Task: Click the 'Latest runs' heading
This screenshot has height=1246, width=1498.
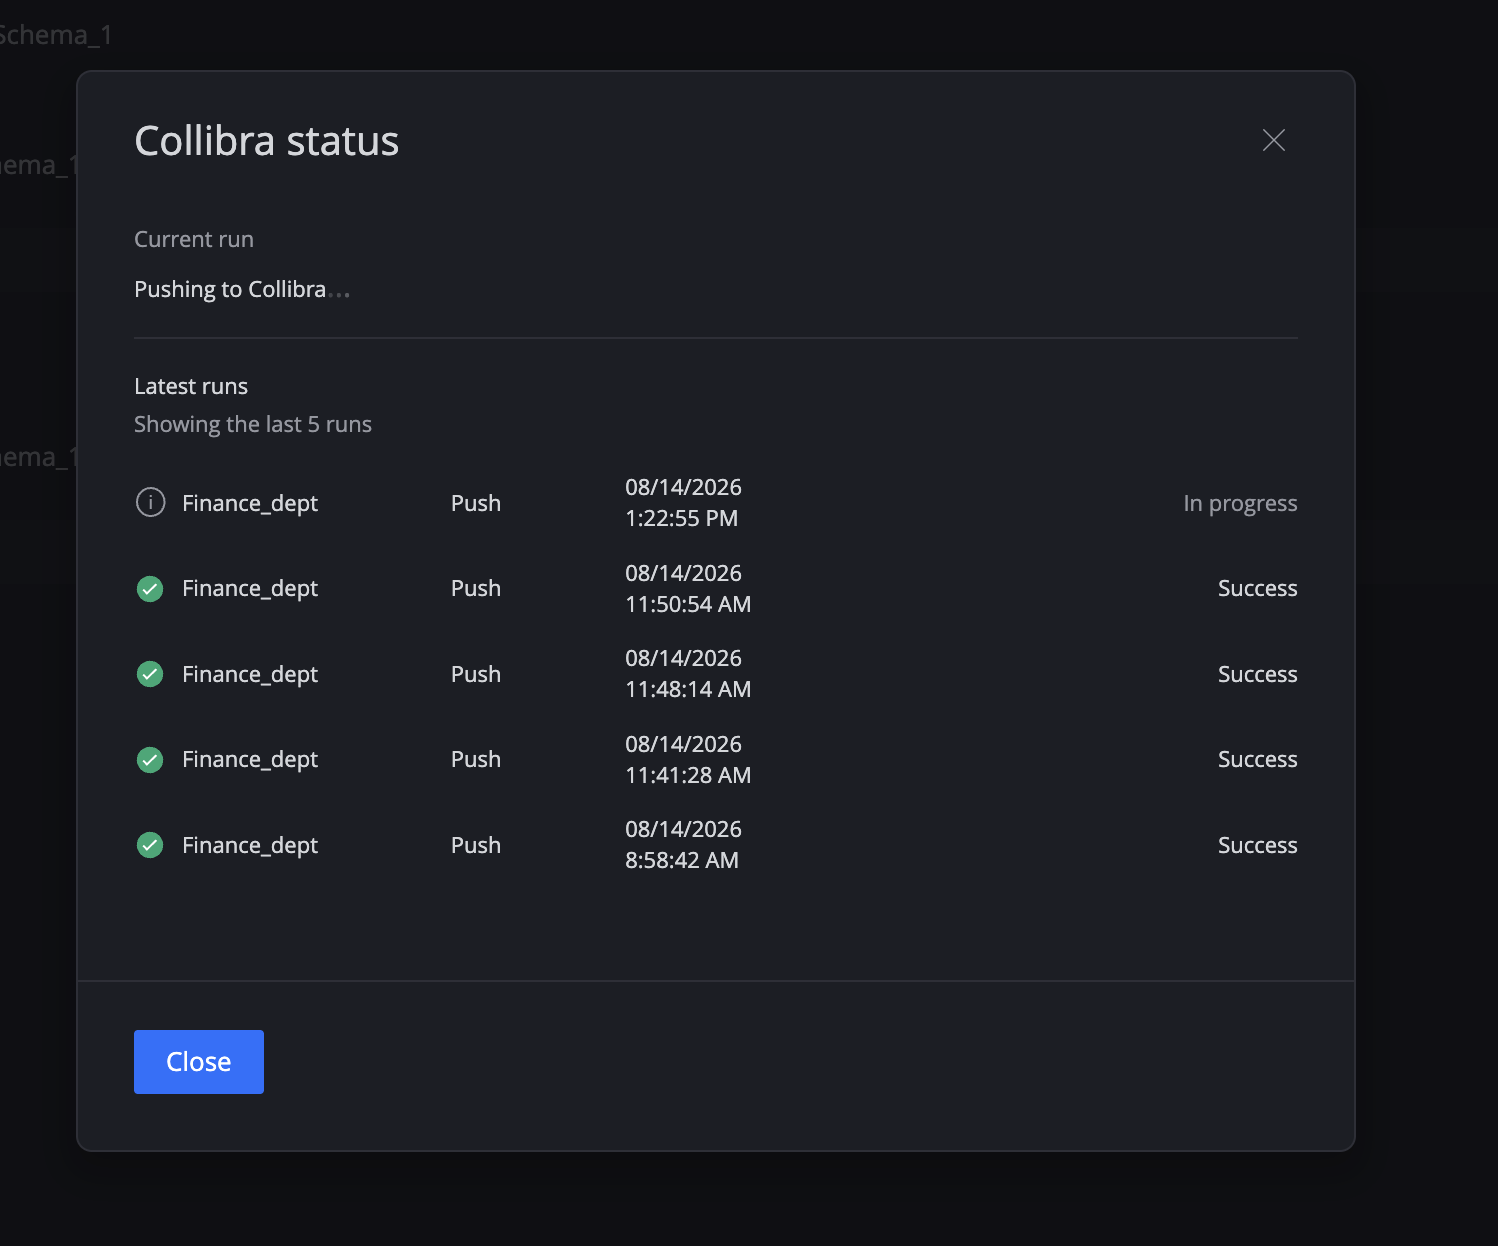Action: click(x=191, y=386)
